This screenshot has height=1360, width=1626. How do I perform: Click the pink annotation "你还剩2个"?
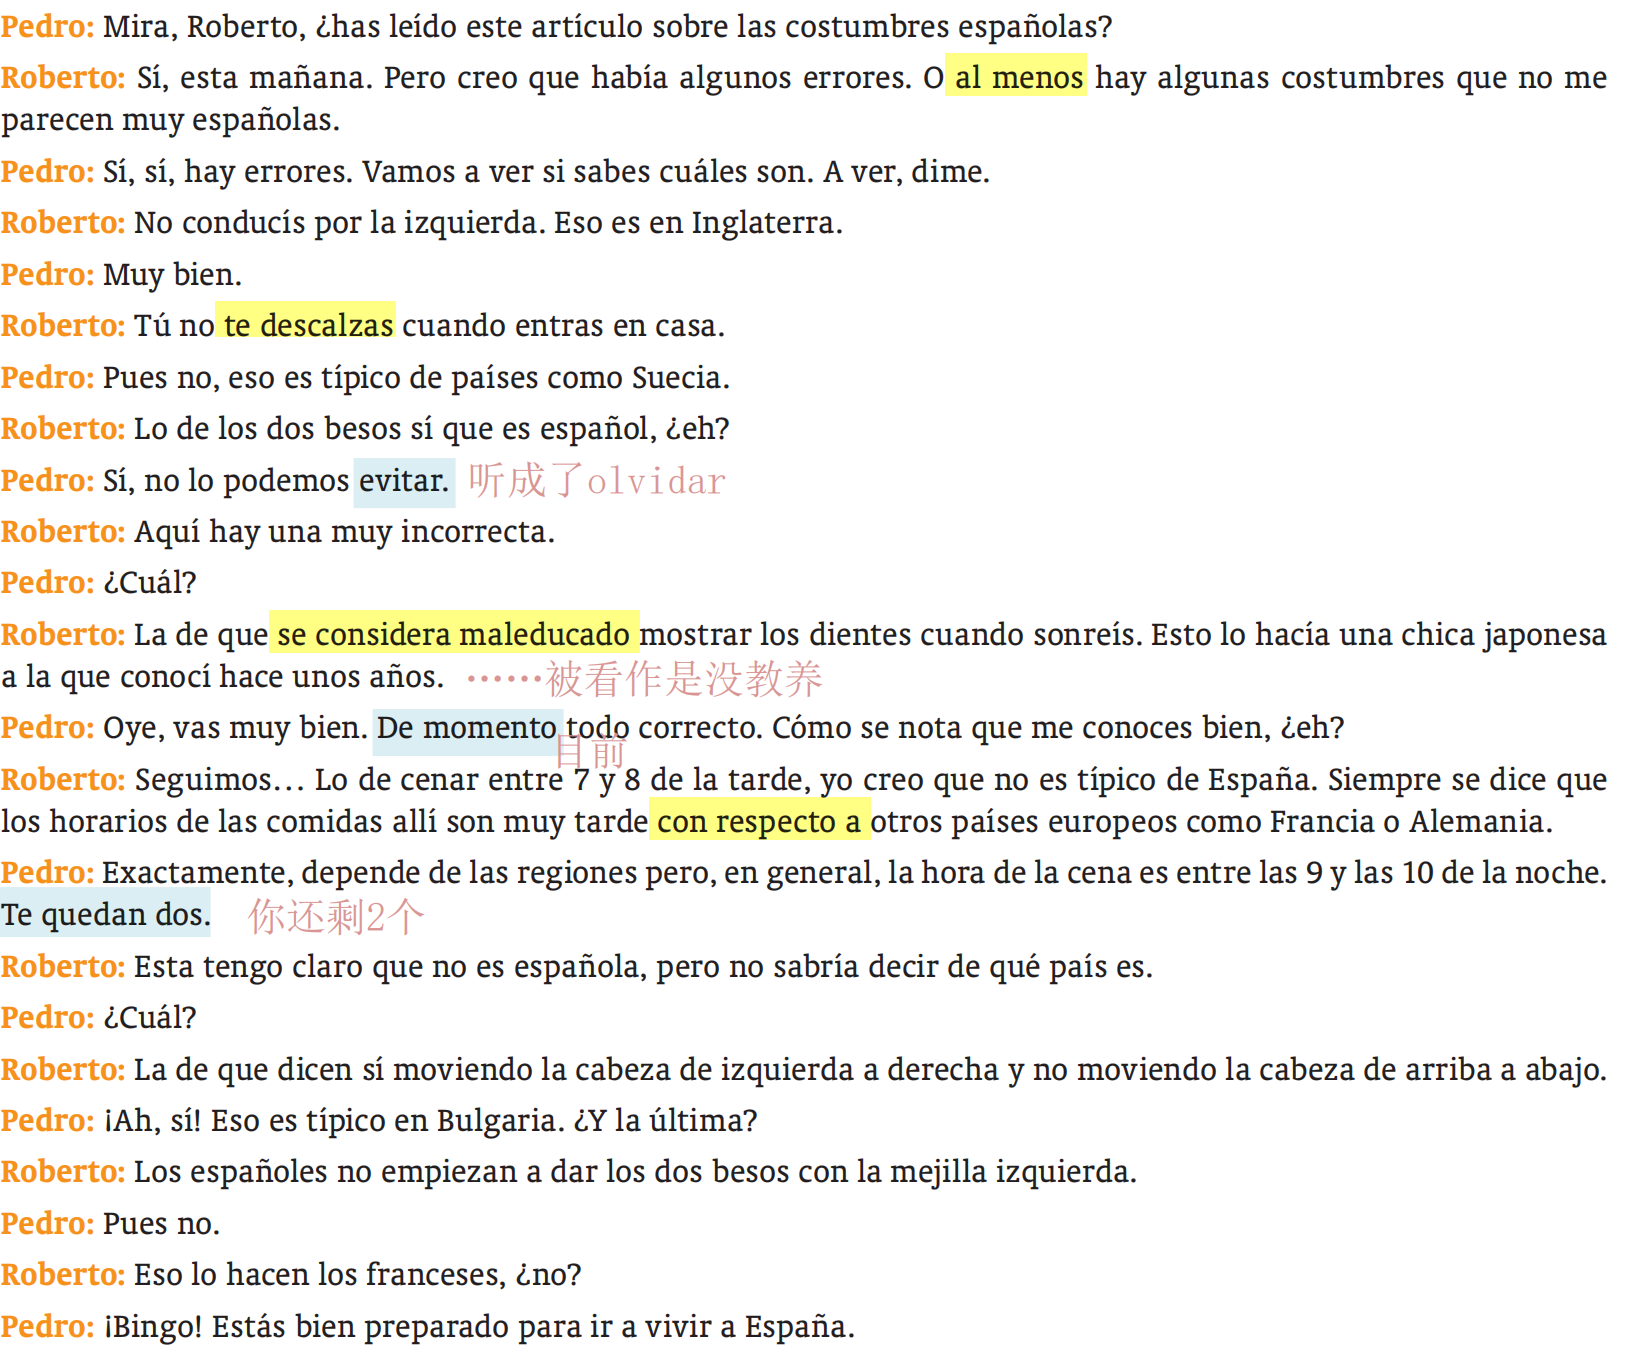coord(336,916)
